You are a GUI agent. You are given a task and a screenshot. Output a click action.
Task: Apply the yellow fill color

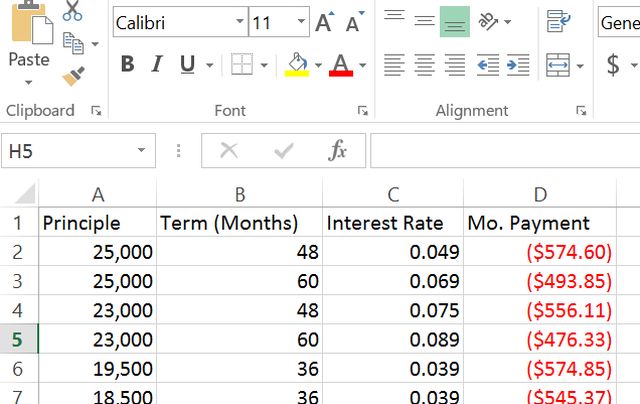[297, 65]
